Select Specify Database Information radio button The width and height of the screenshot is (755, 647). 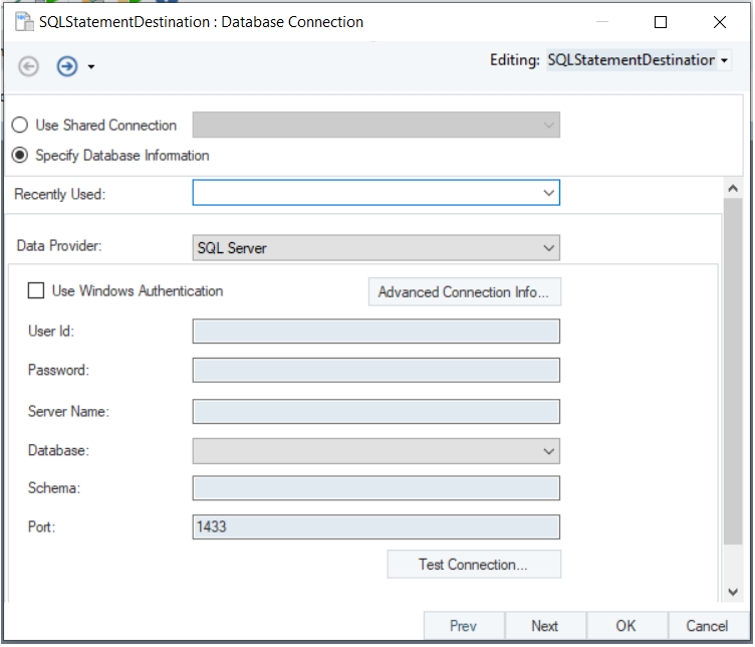coord(19,156)
